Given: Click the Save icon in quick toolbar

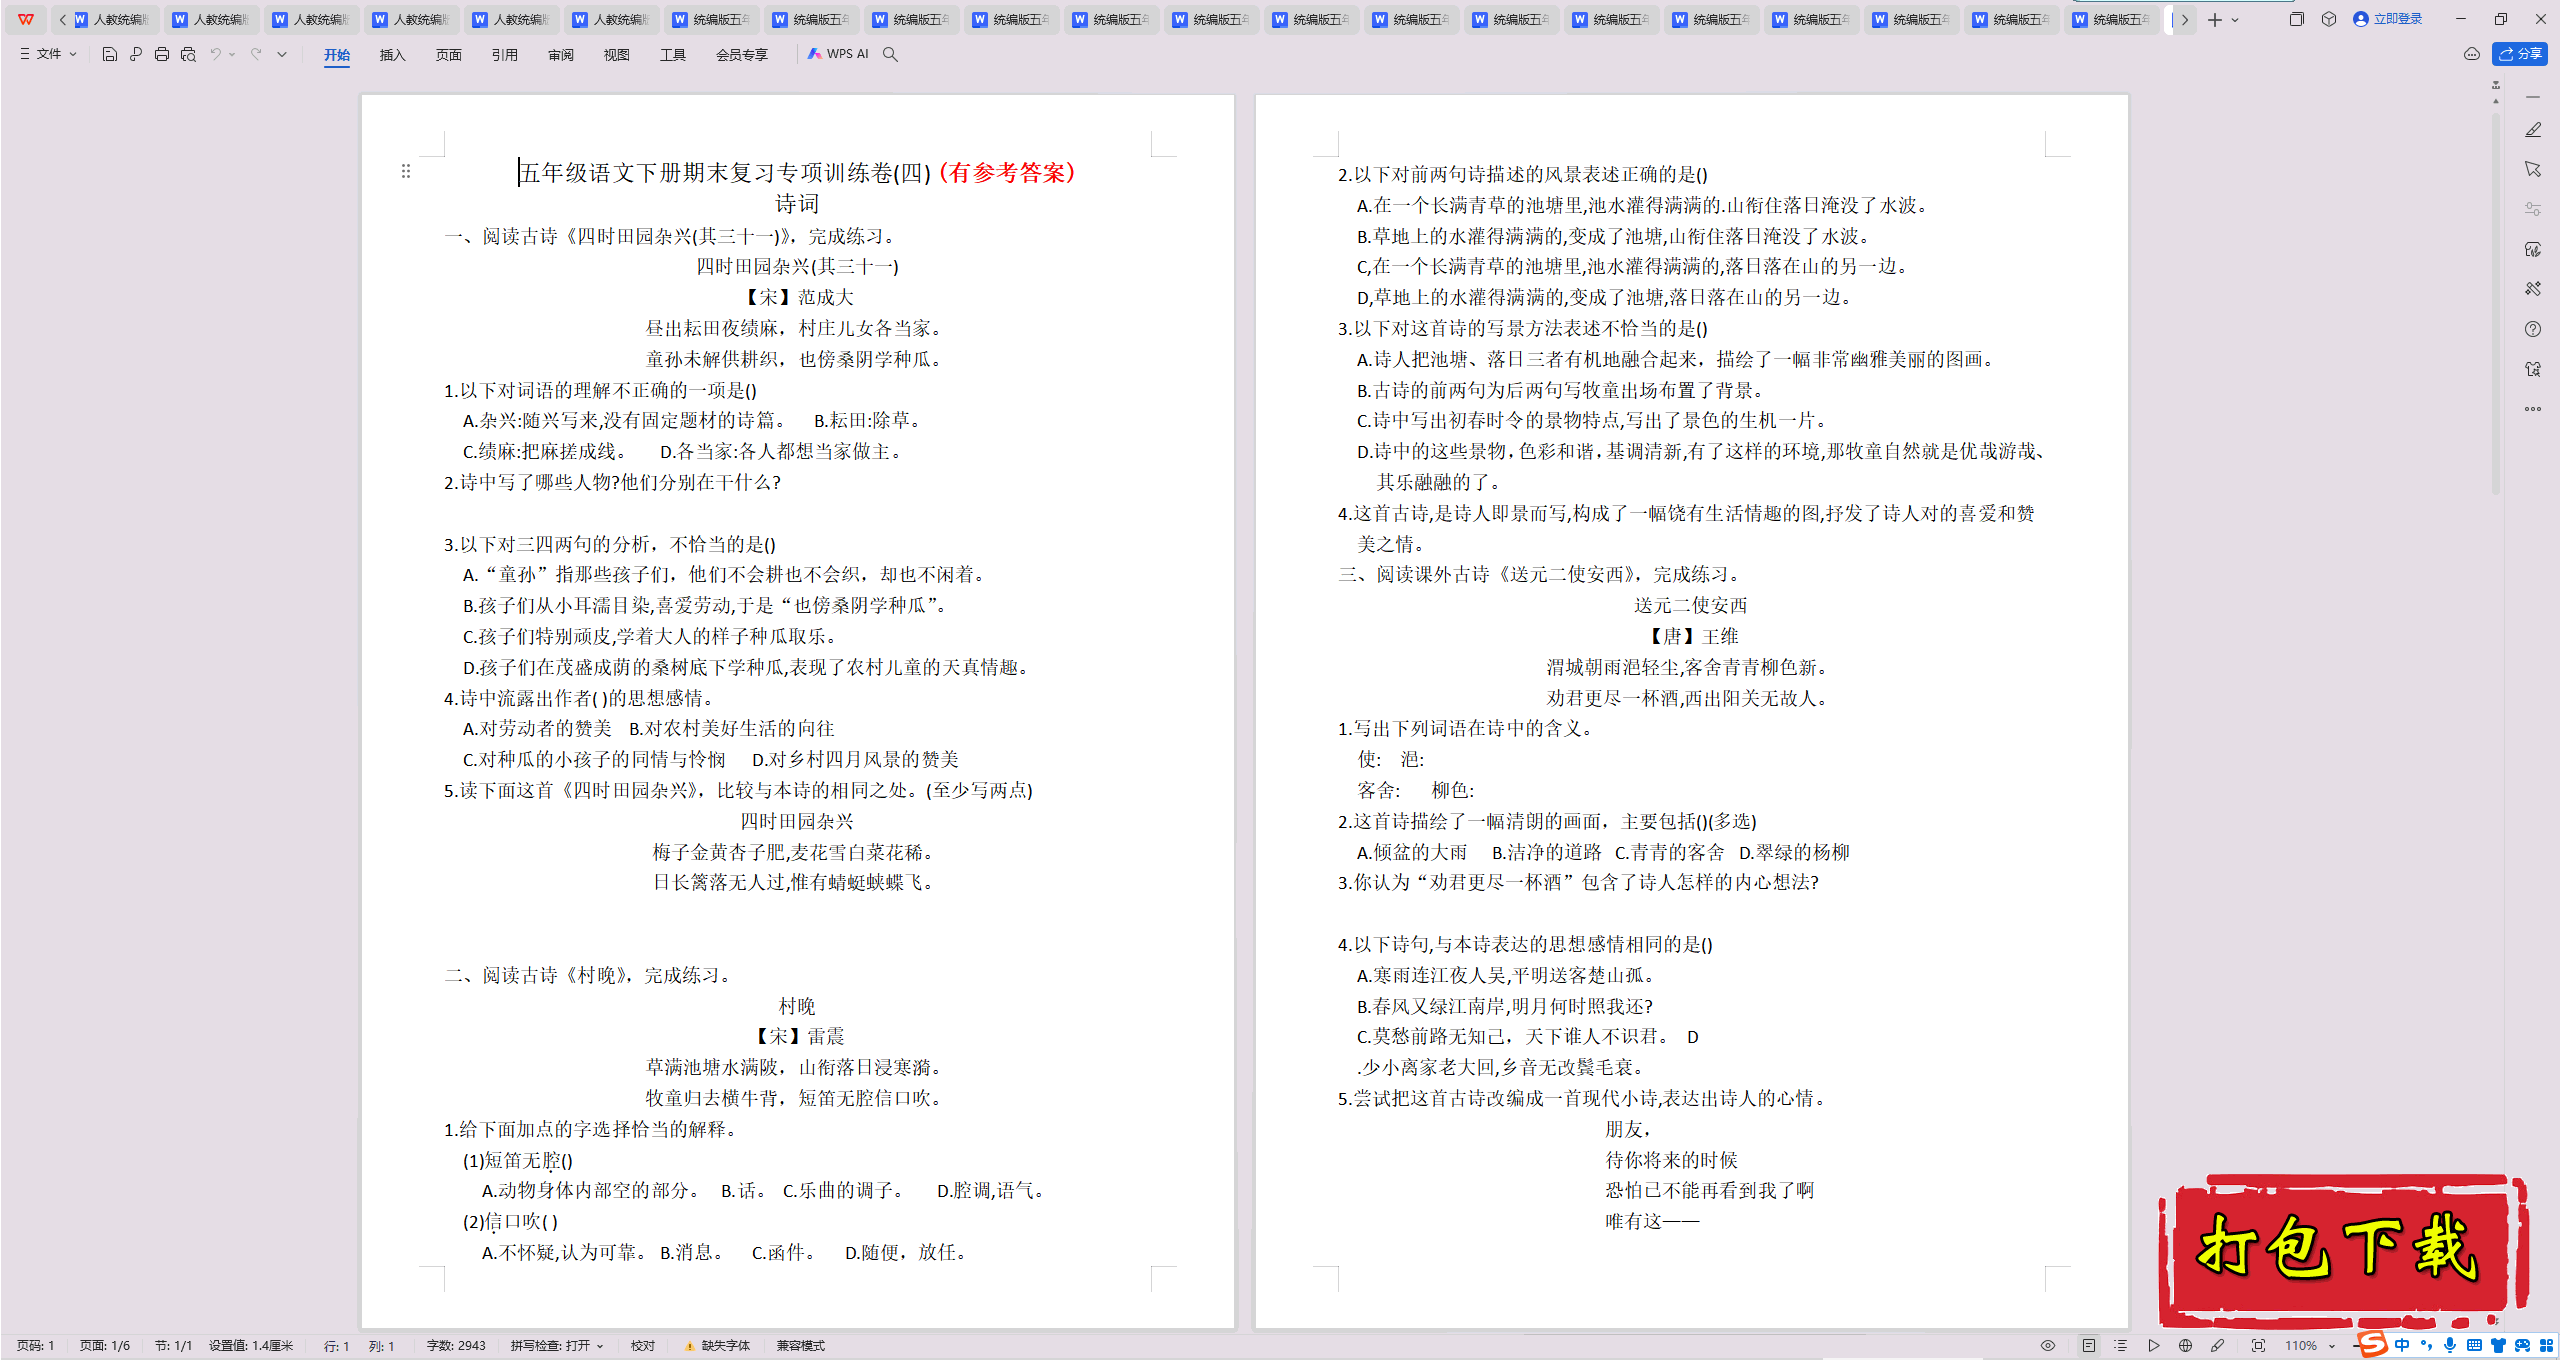Looking at the screenshot, I should 110,54.
